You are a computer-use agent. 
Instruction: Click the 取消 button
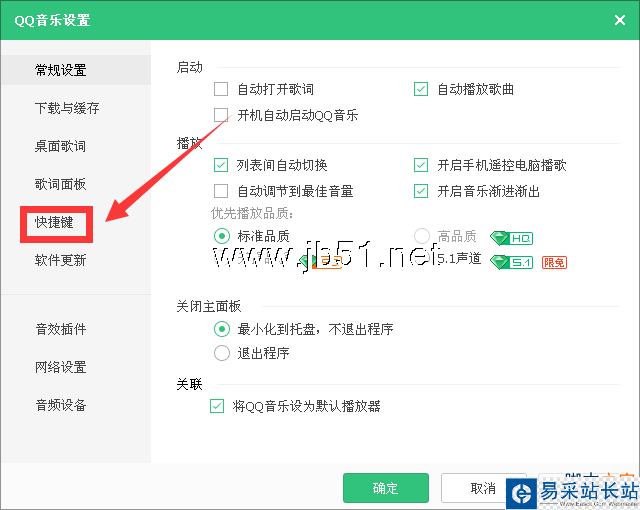[484, 488]
